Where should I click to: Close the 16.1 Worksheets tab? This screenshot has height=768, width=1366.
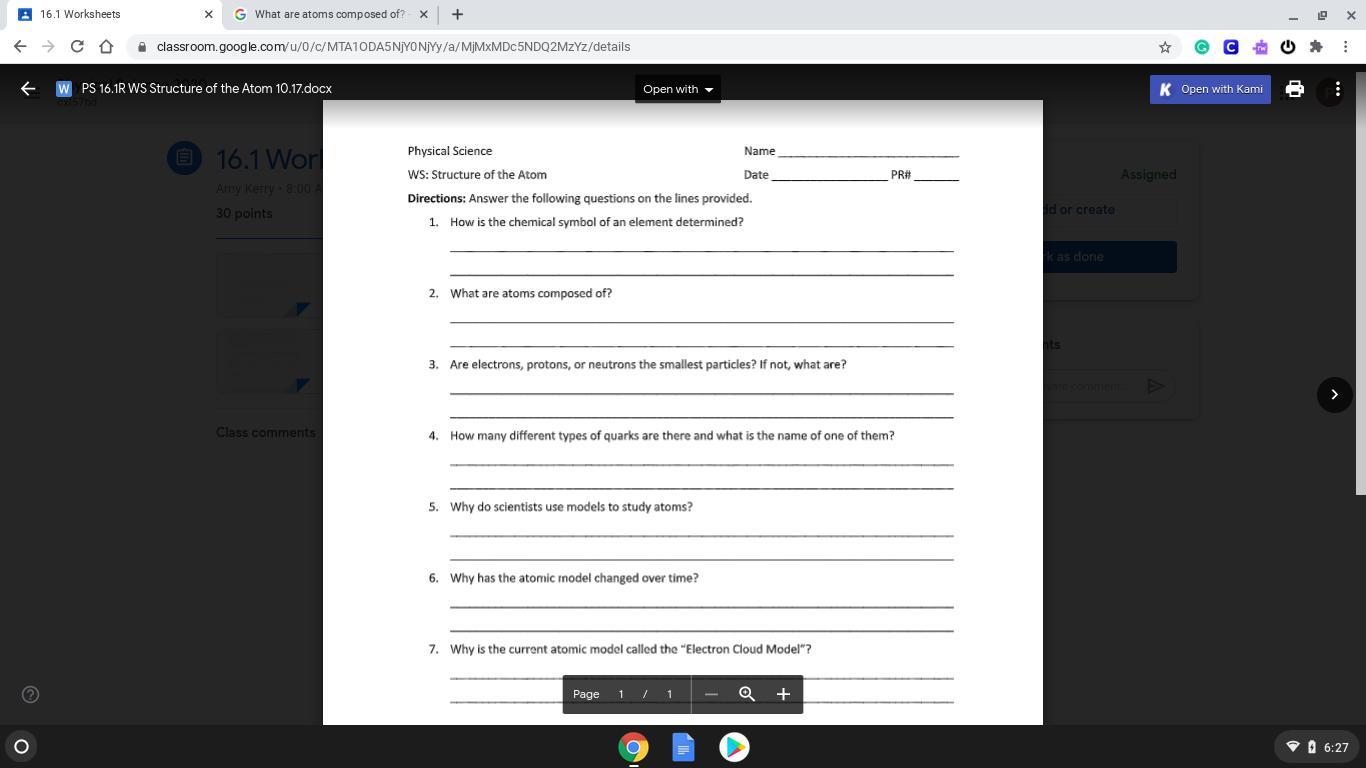pyautogui.click(x=208, y=14)
